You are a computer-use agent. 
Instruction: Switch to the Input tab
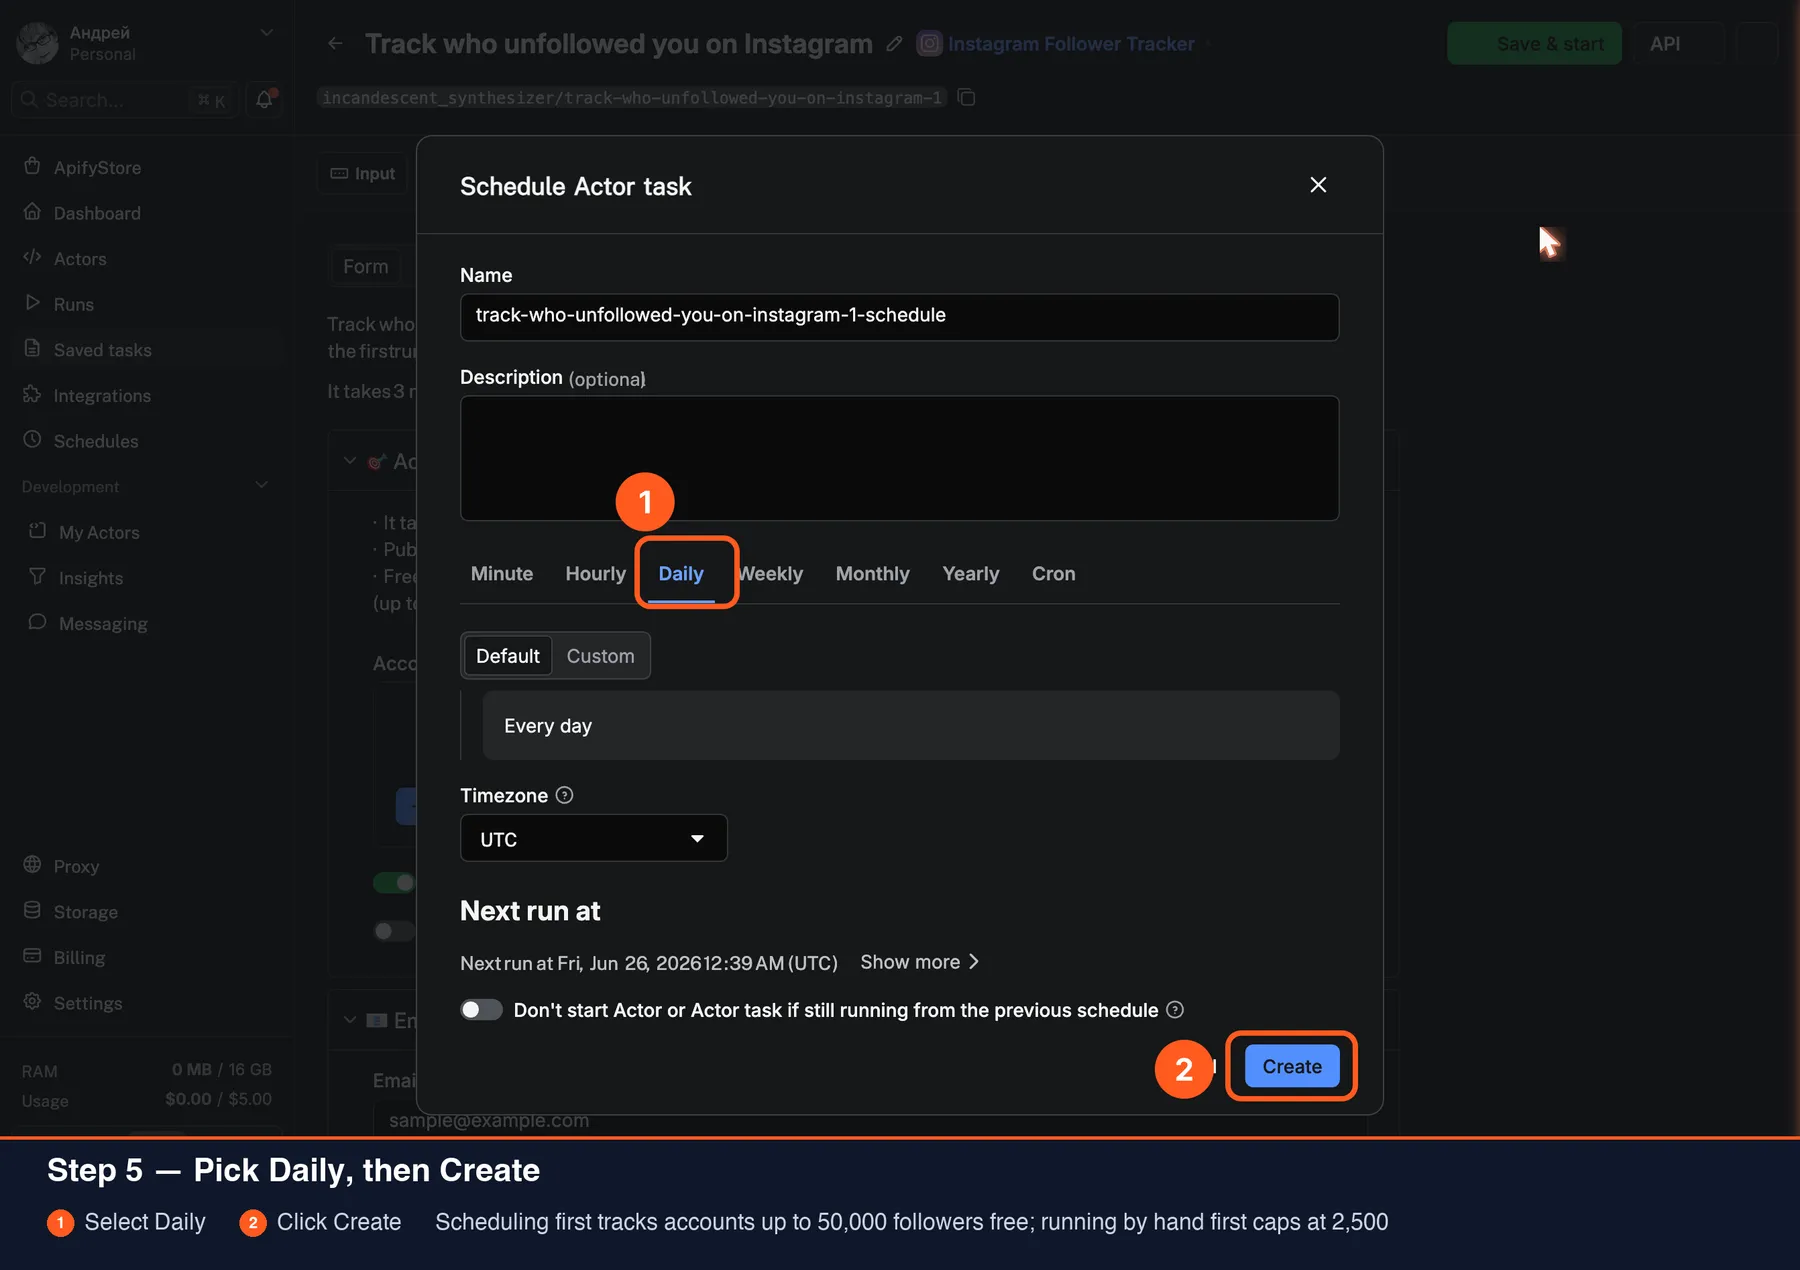click(x=363, y=174)
